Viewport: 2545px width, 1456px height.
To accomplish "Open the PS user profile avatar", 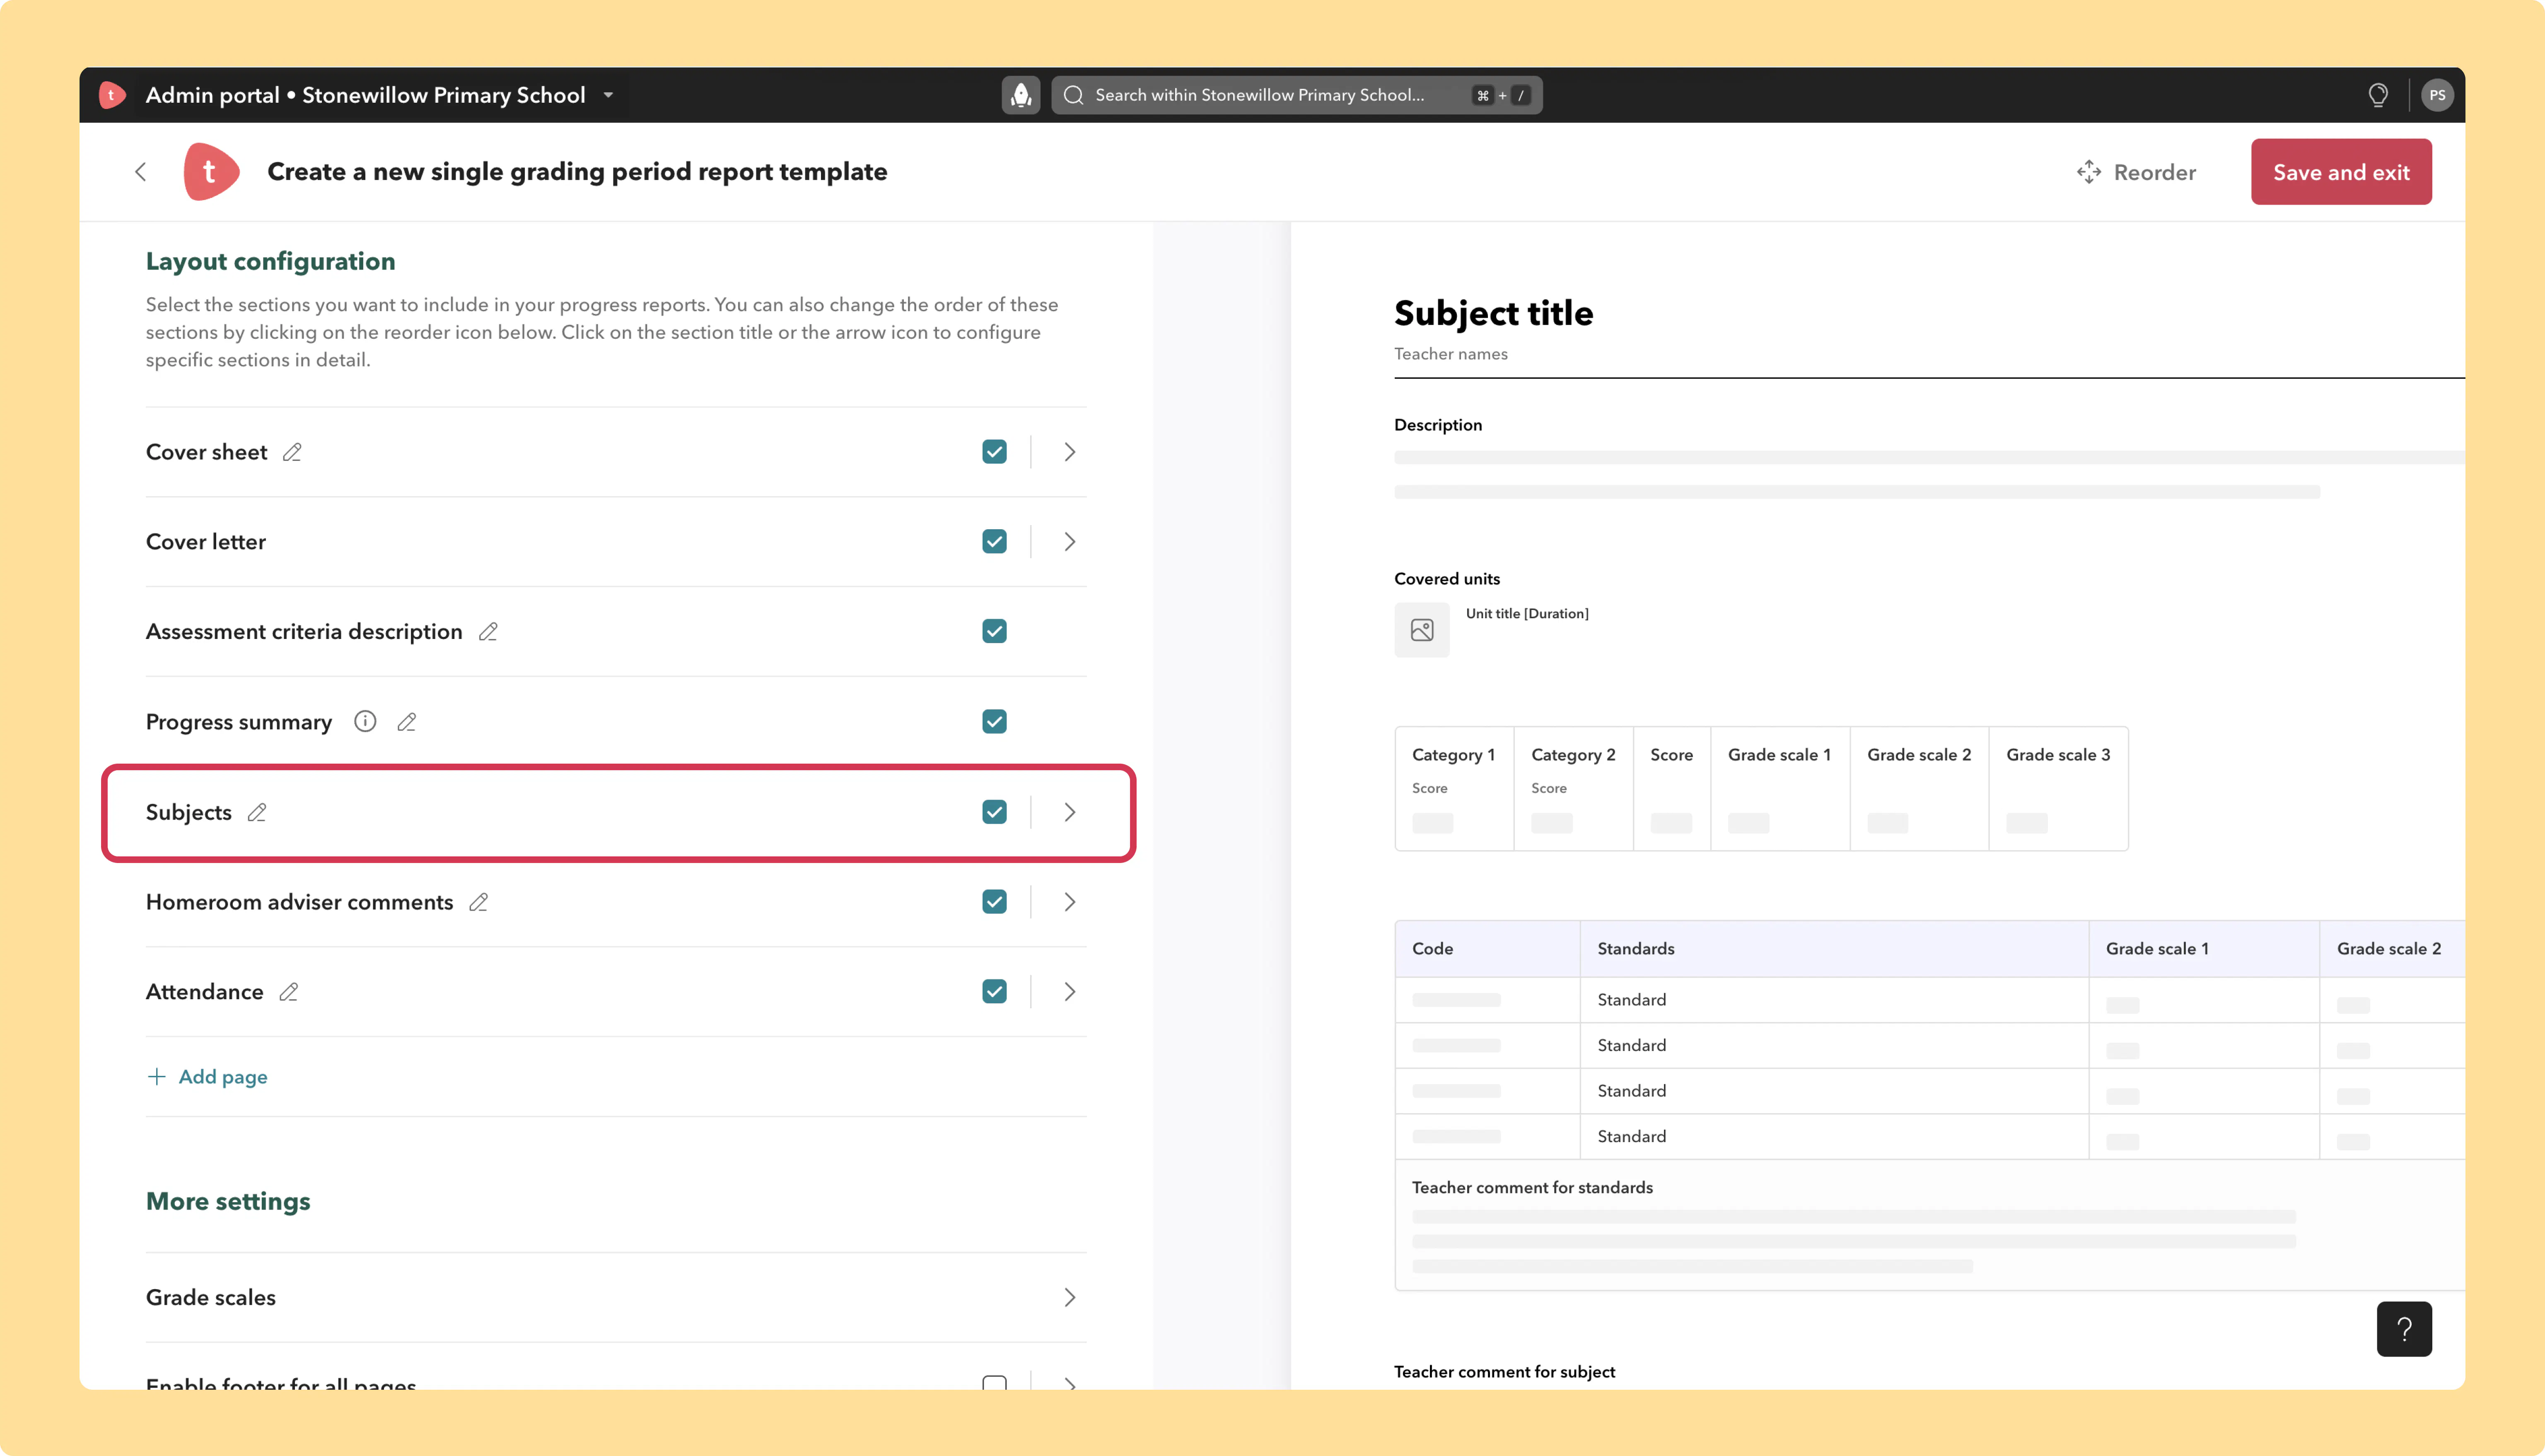I will (x=2437, y=95).
